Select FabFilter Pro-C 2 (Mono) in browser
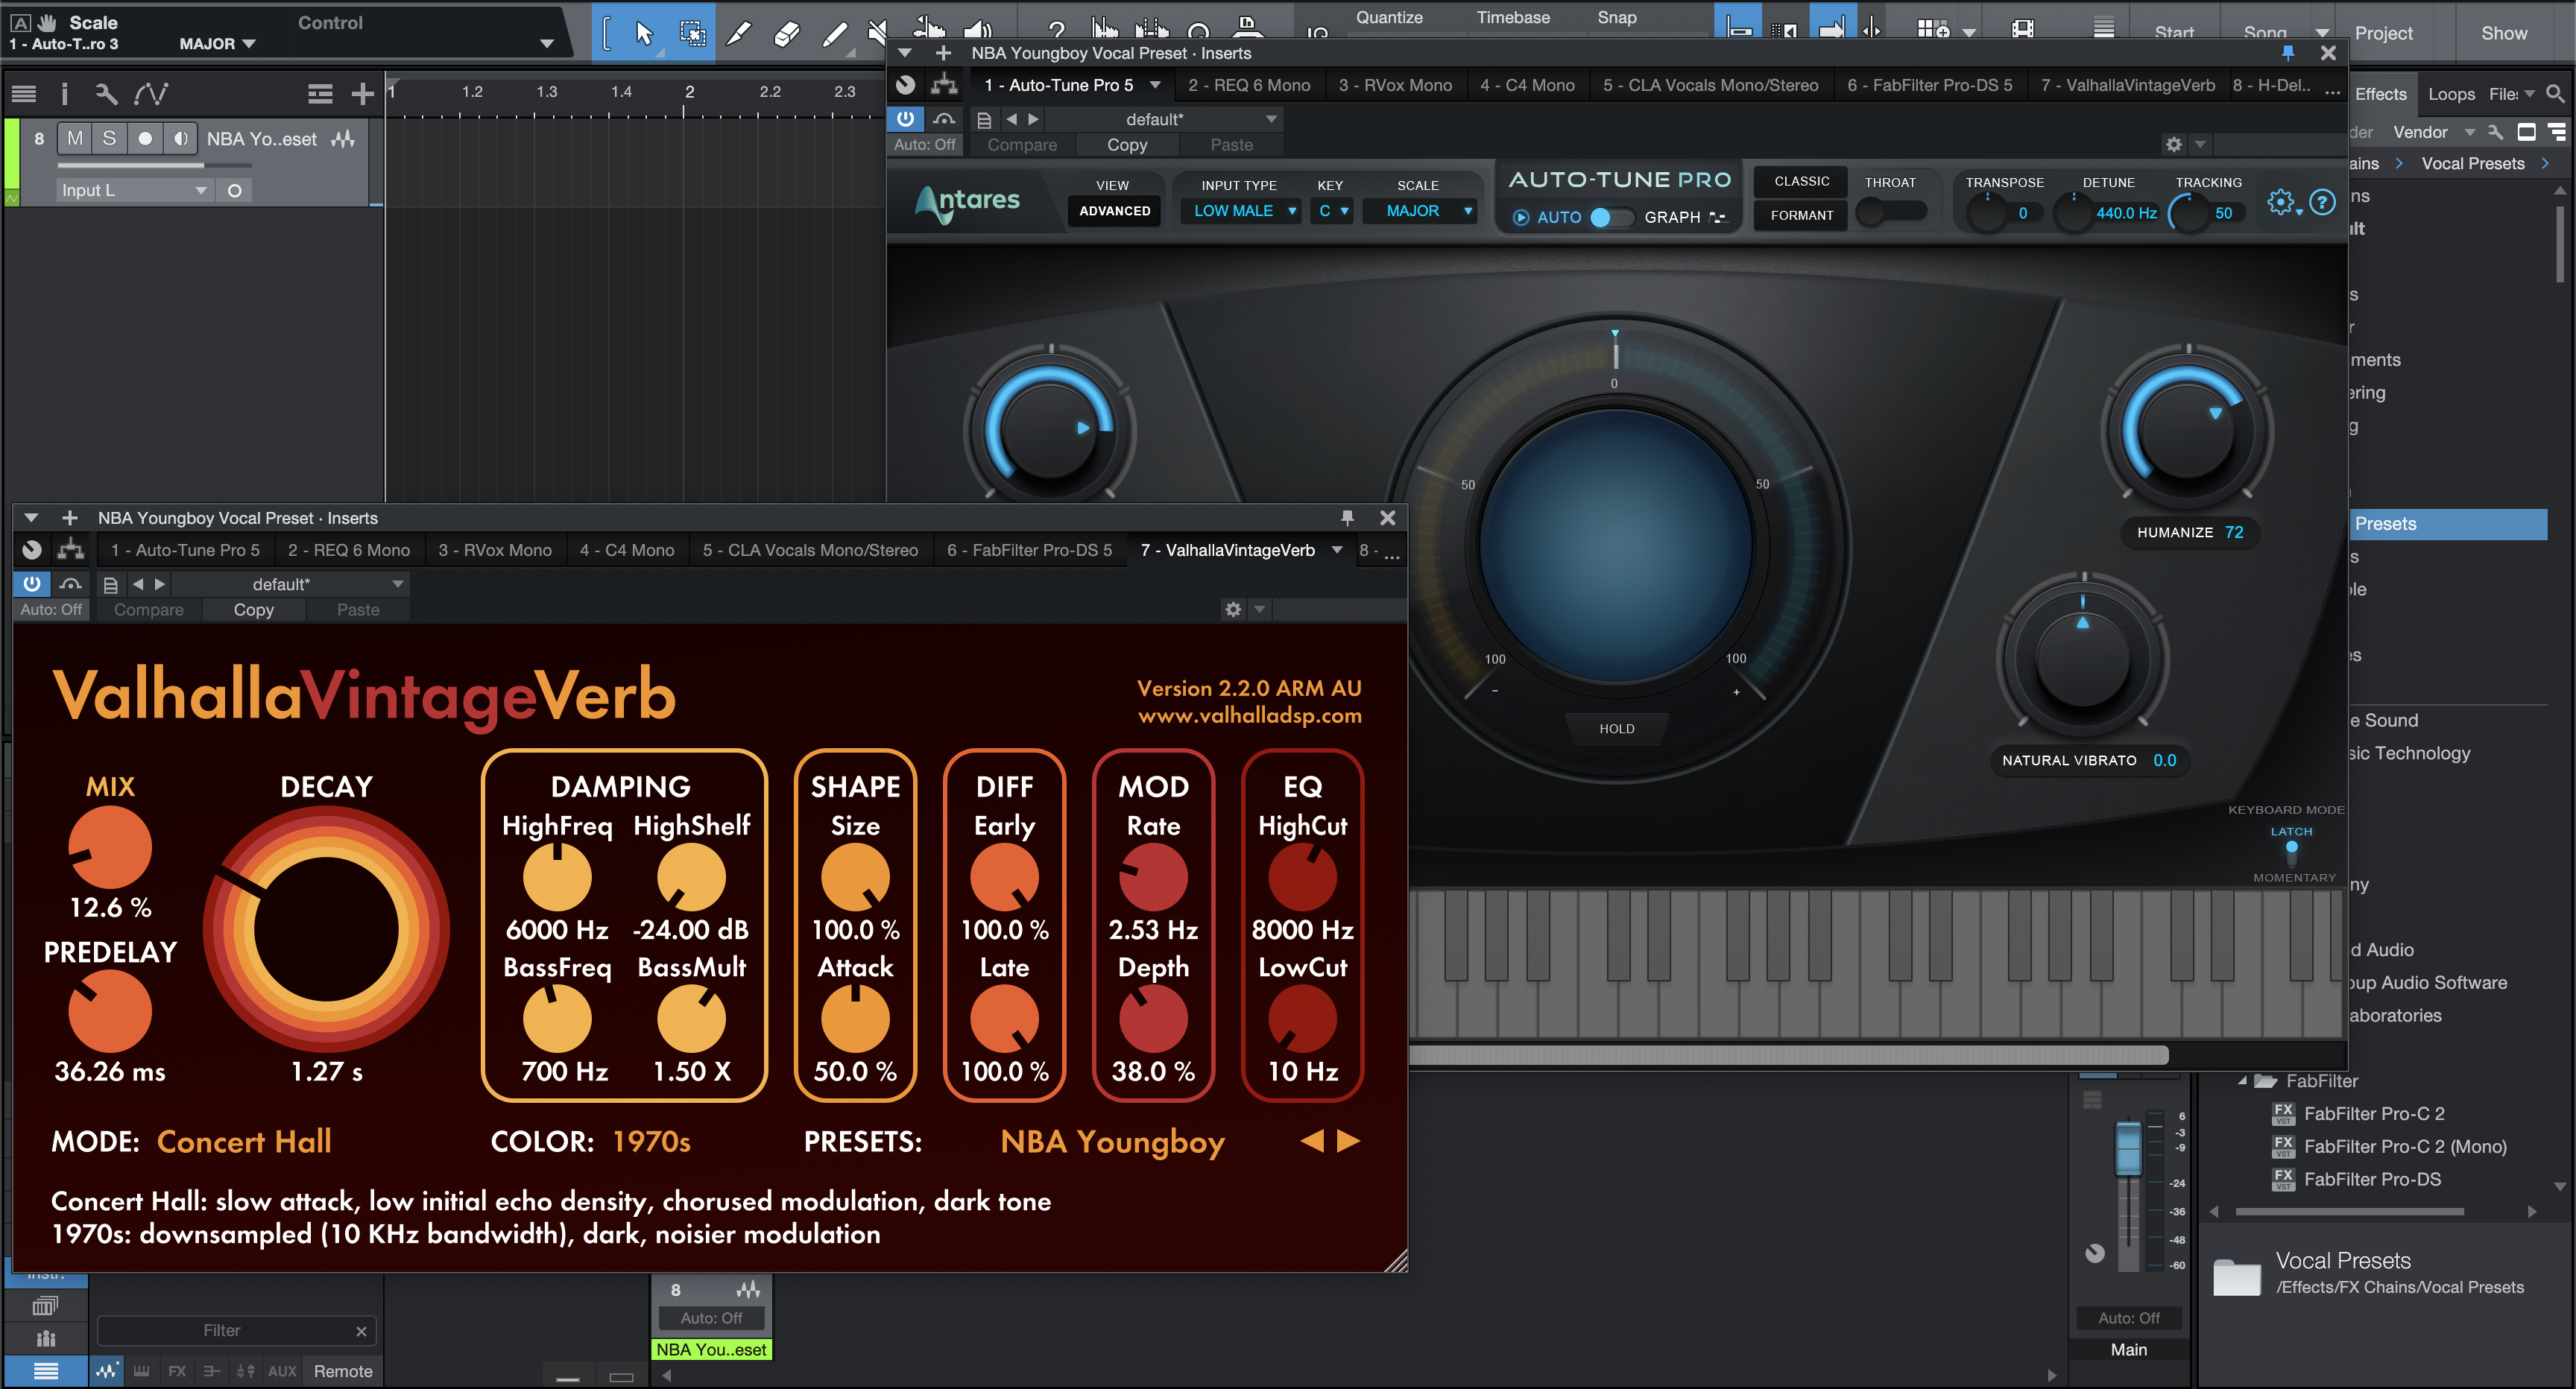The height and width of the screenshot is (1389, 2576). point(2404,1146)
